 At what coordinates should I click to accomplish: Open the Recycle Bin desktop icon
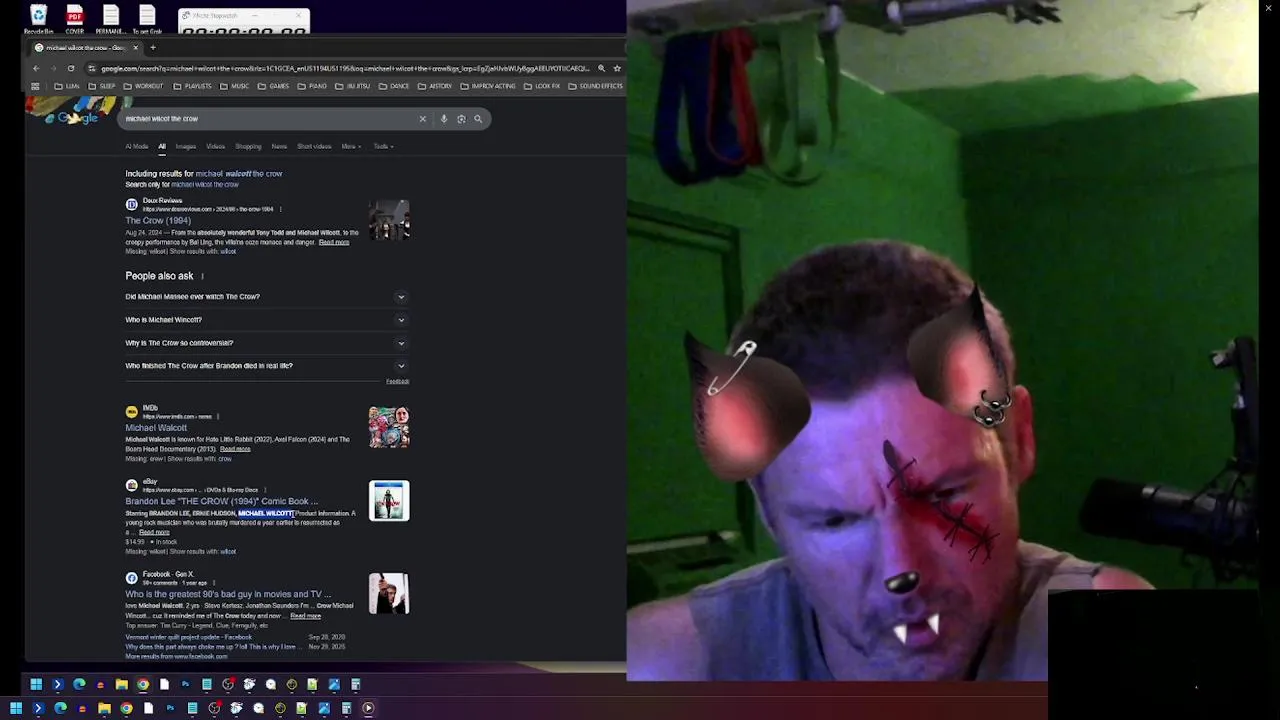pyautogui.click(x=38, y=19)
